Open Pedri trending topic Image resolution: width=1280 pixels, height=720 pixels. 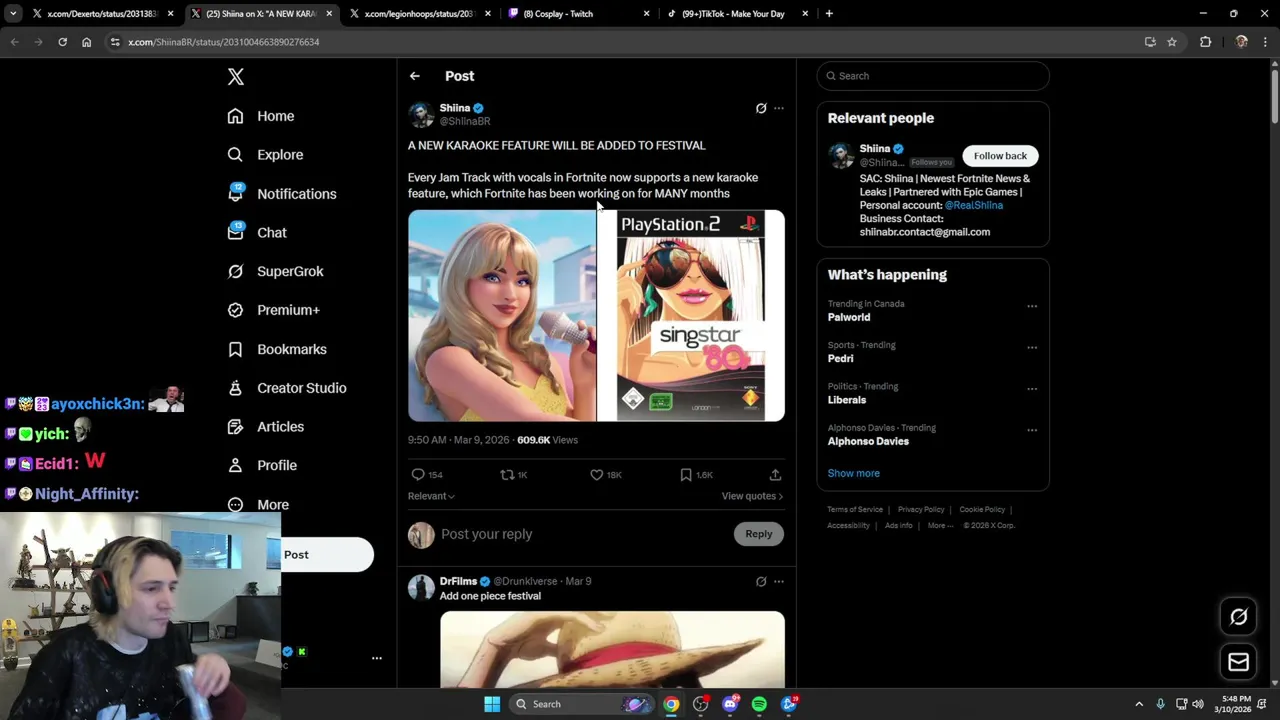click(840, 358)
